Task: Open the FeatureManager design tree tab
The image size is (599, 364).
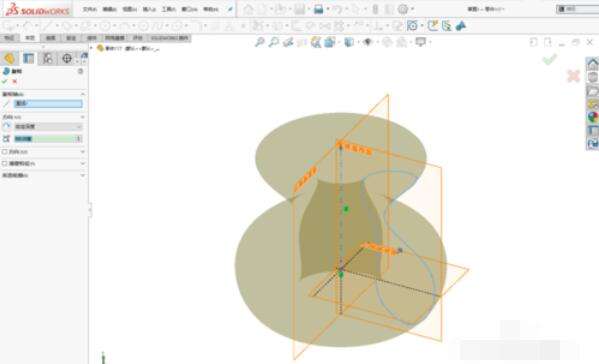Action: pyautogui.click(x=9, y=58)
